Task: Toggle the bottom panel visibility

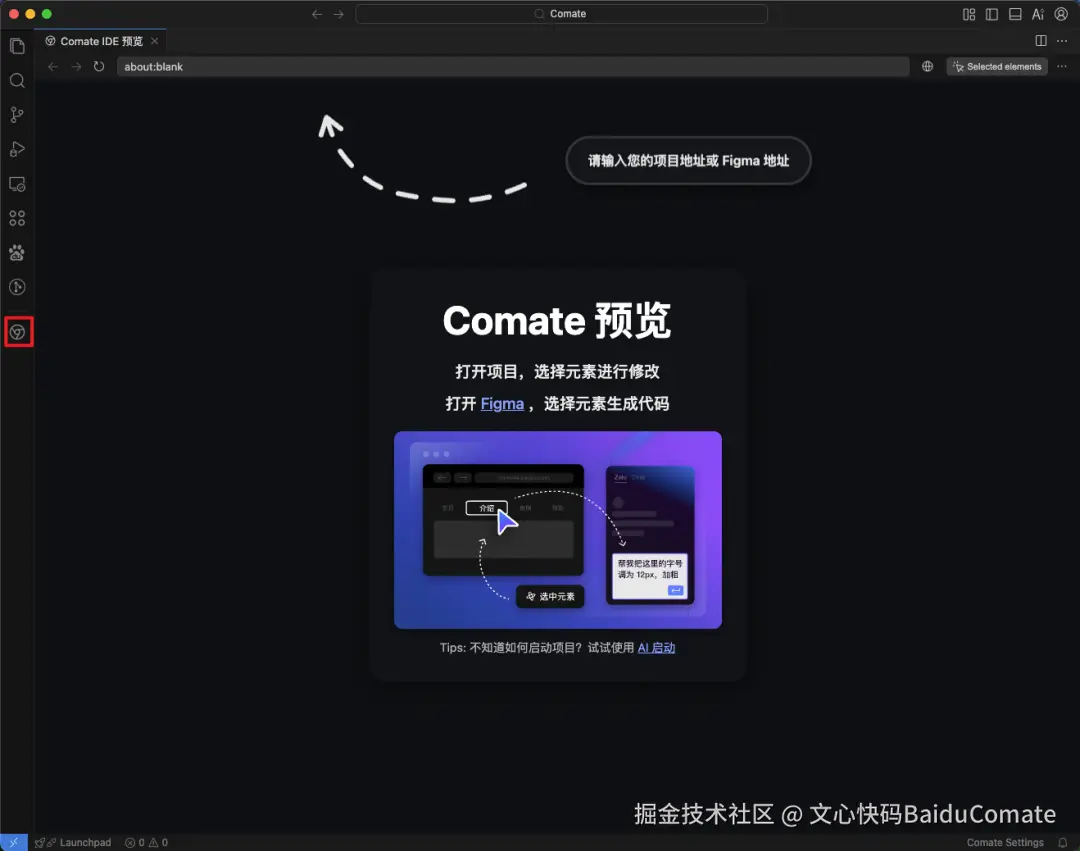Action: click(1015, 14)
